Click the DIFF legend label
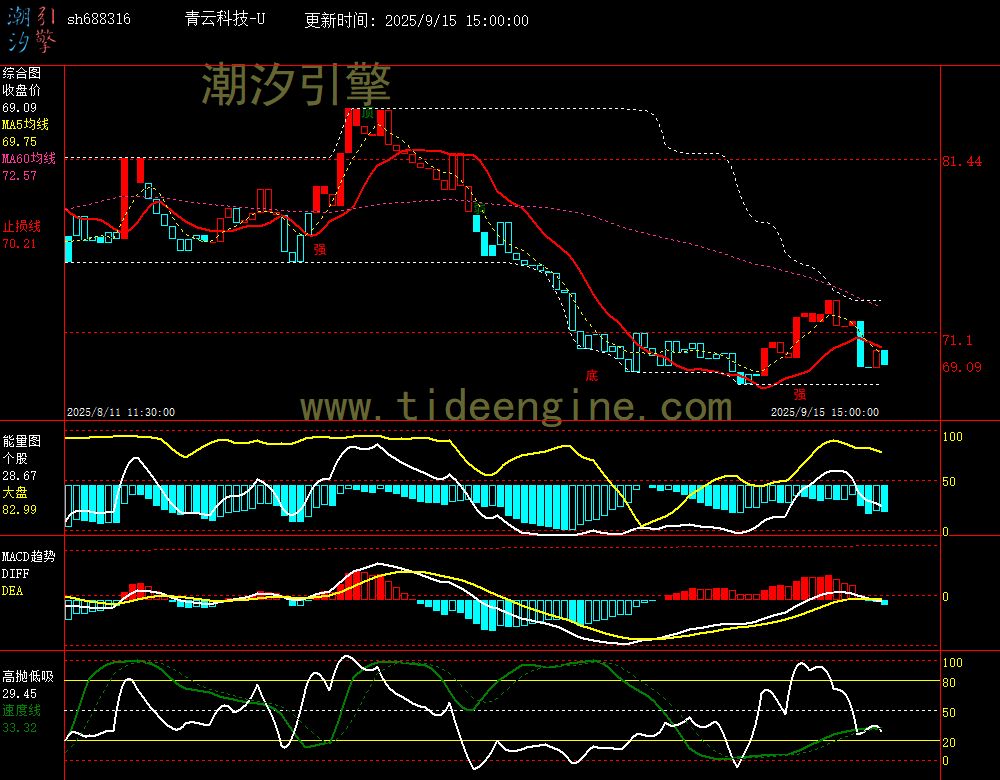The width and height of the screenshot is (1000, 780). coord(15,574)
